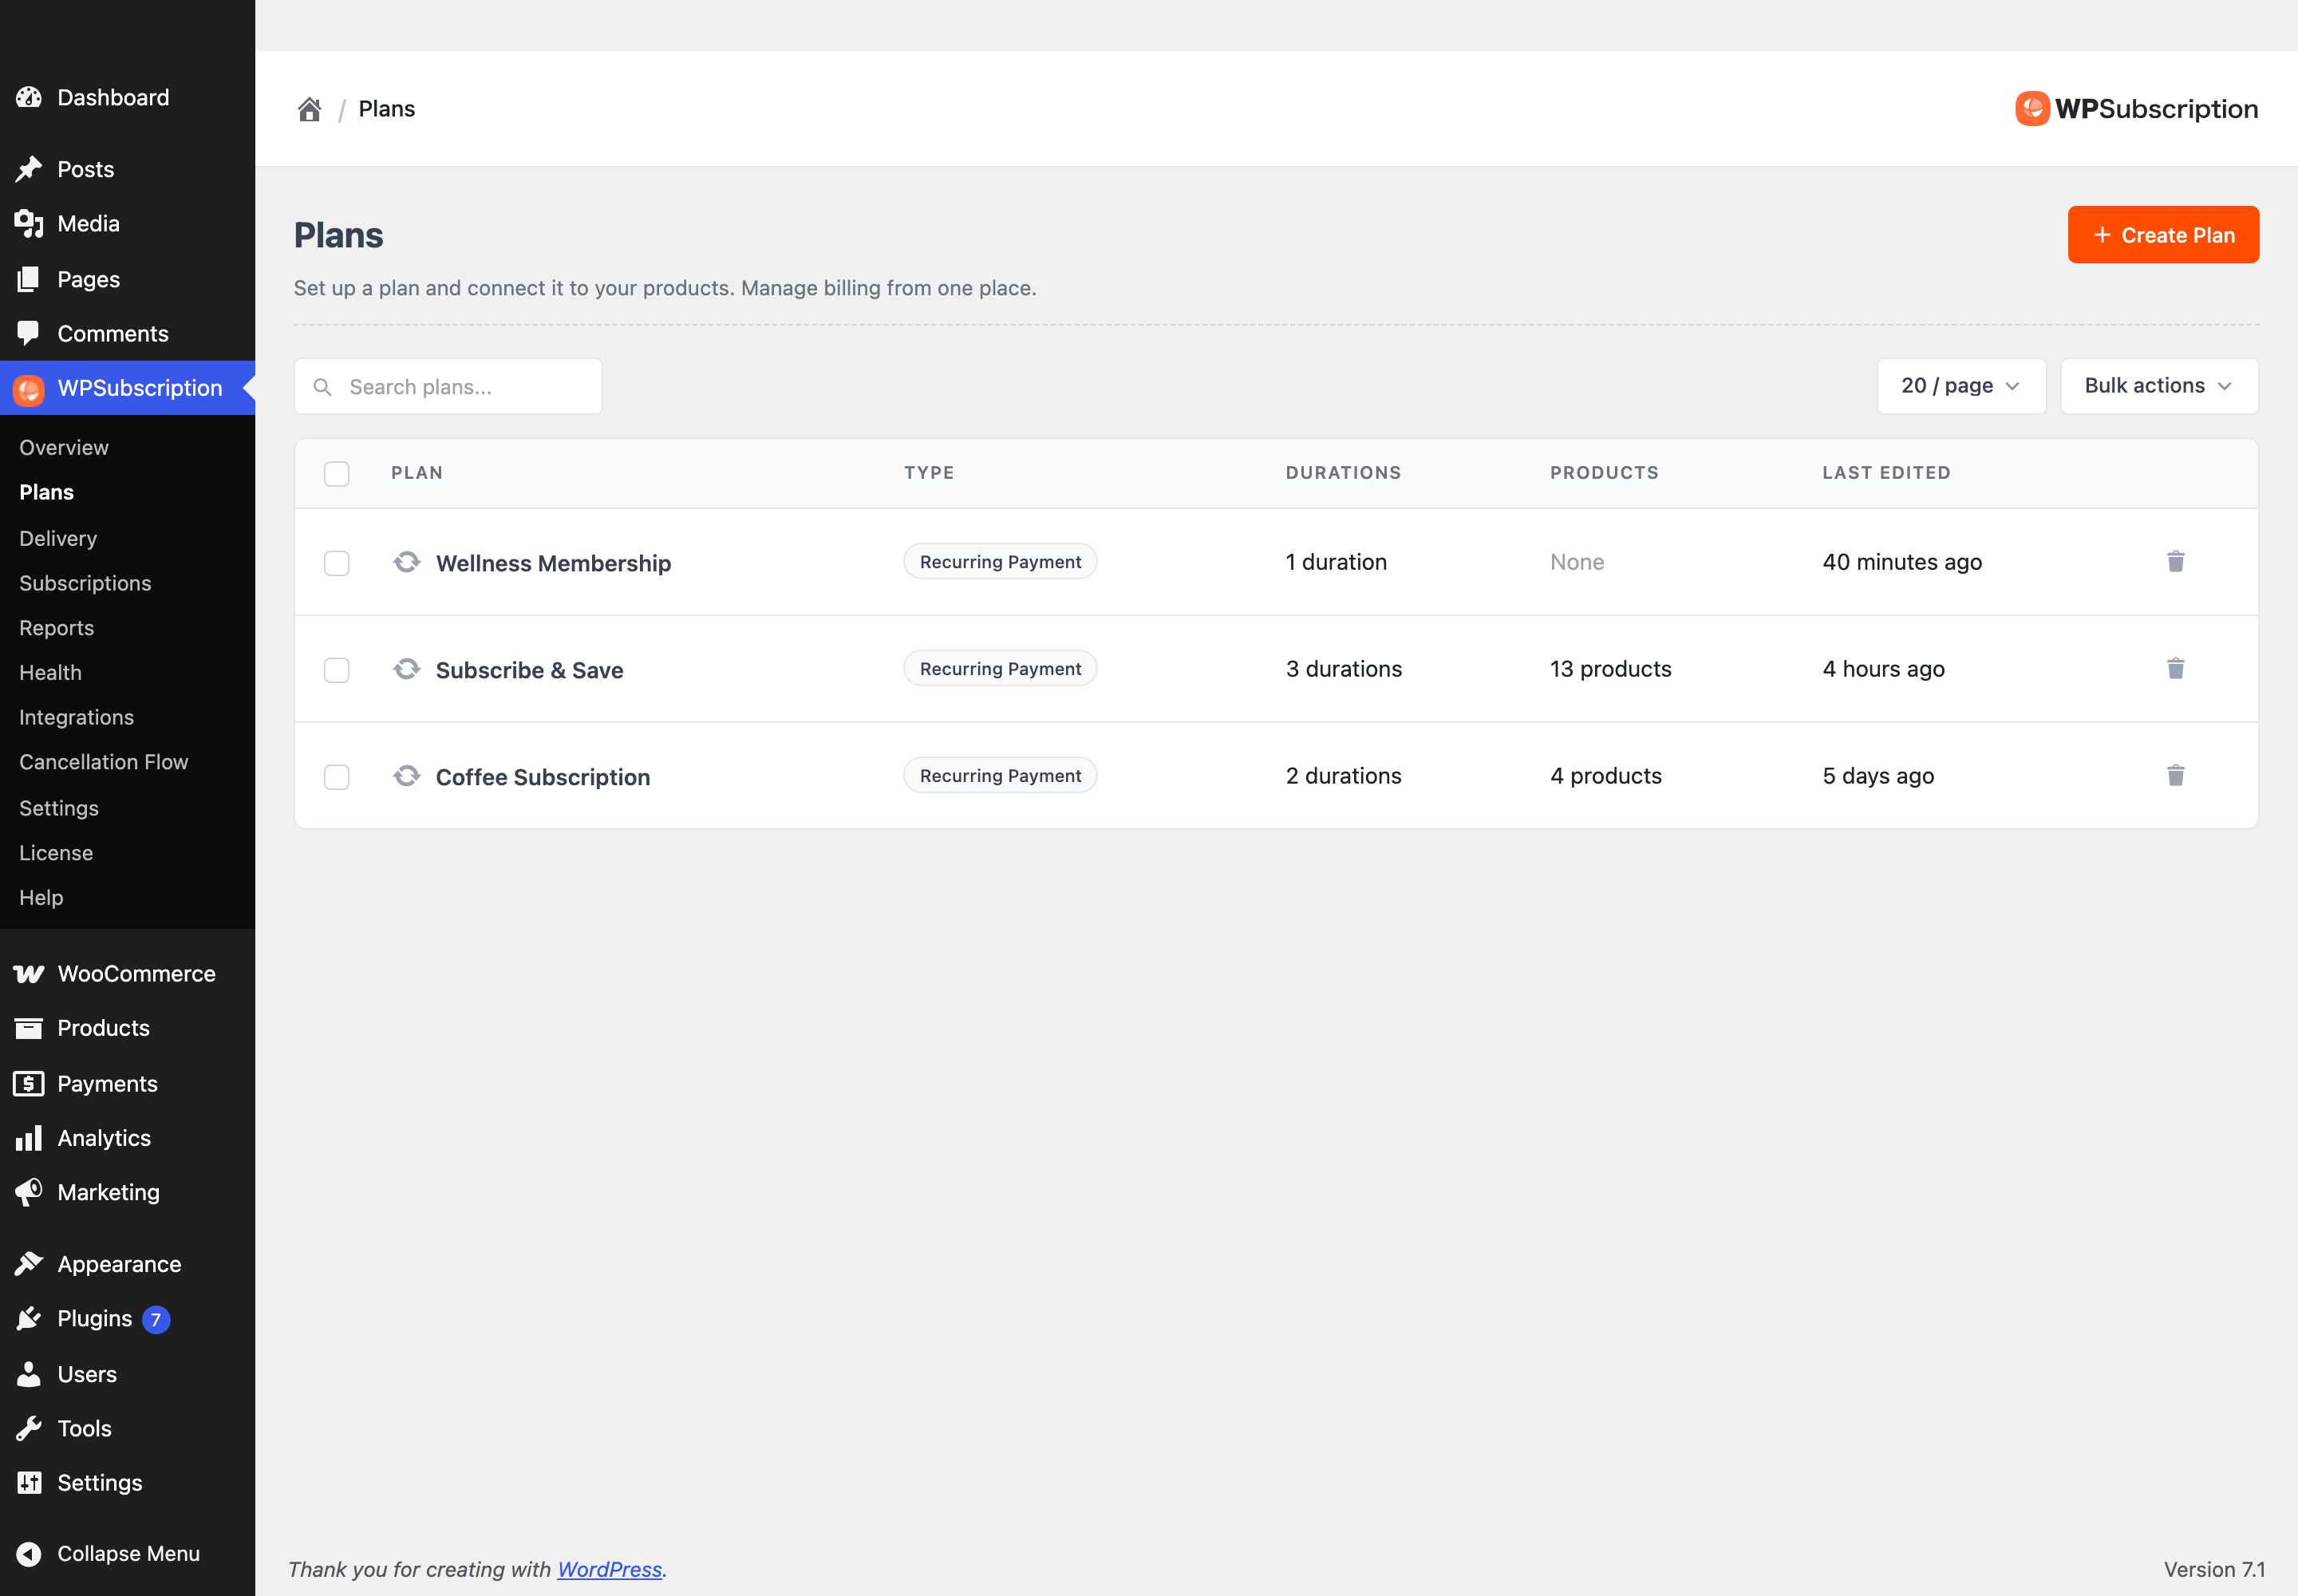Click the Payments dollar icon
Screen dimensions: 2298x1596
[29, 1084]
